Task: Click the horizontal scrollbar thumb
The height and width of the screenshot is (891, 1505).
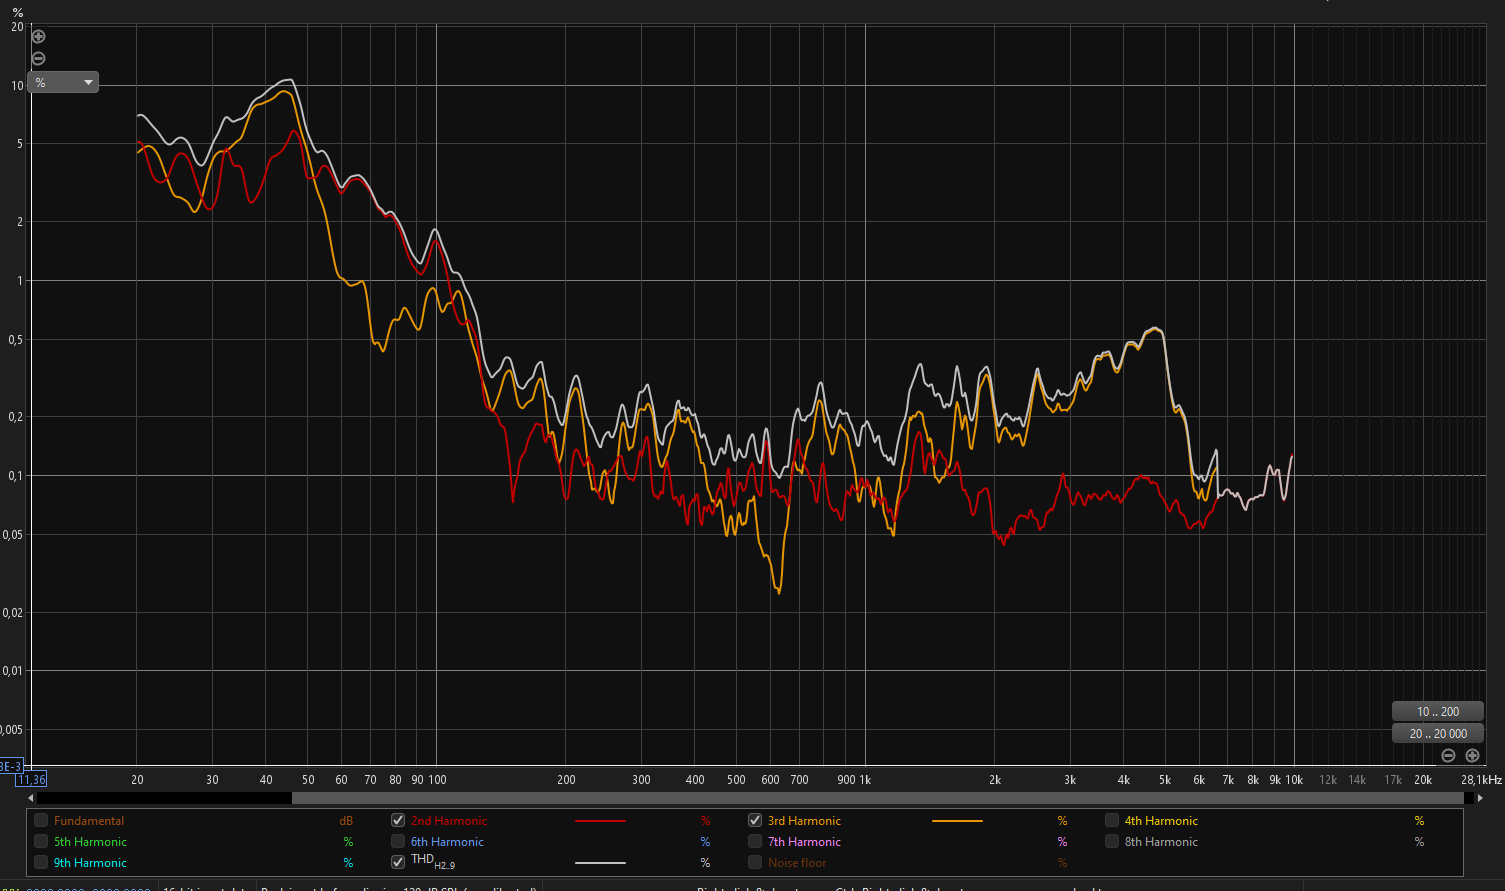Action: (878, 798)
